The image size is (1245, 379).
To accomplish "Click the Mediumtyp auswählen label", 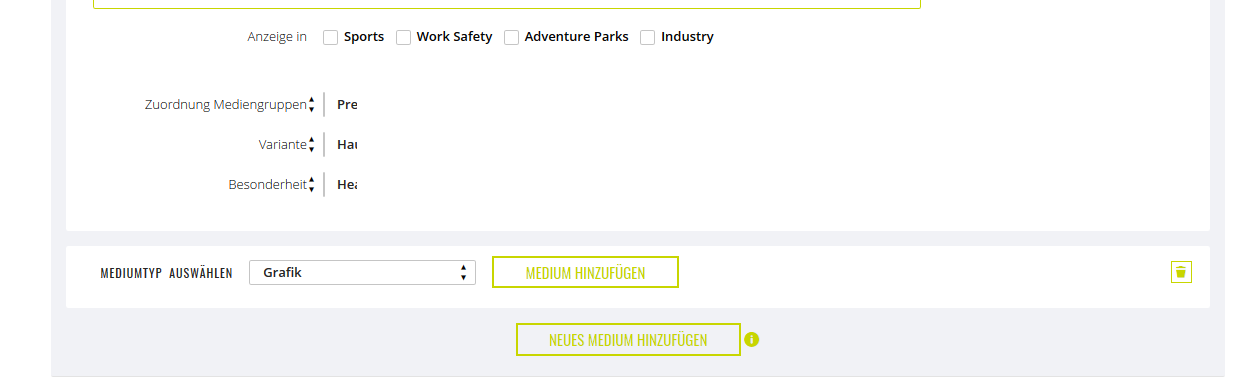I will coord(166,273).
